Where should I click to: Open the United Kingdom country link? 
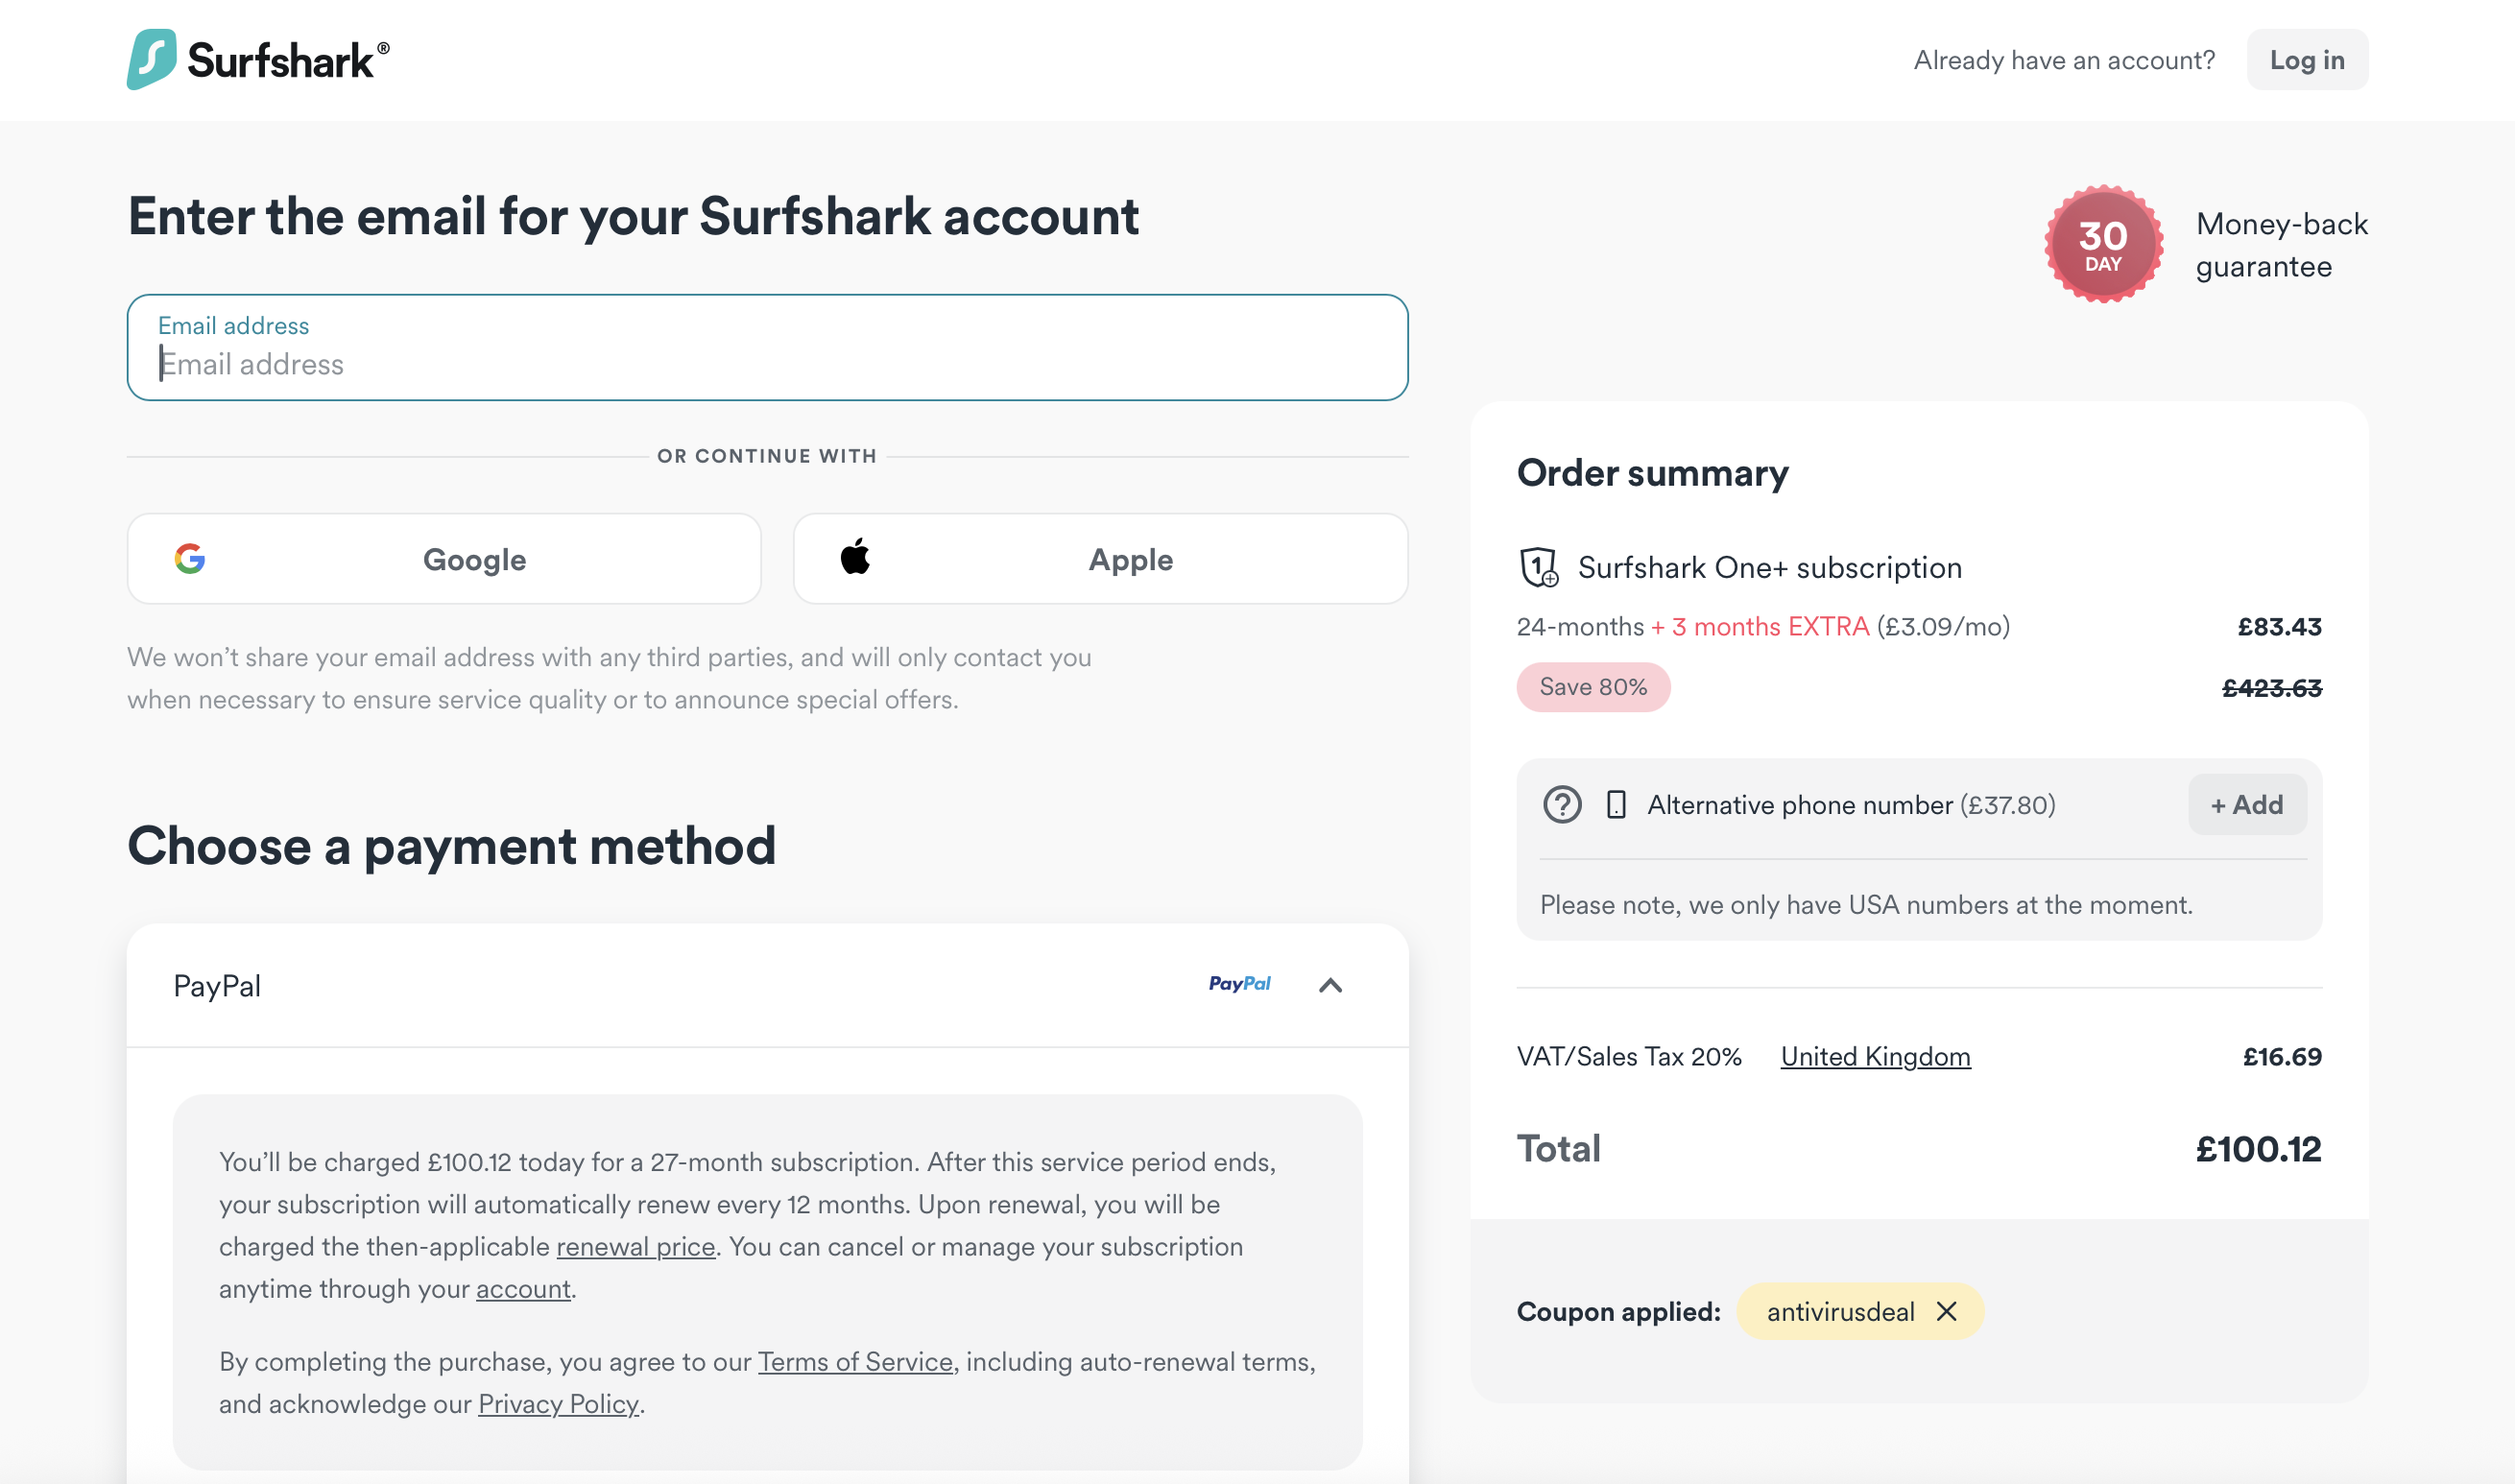click(1875, 1057)
